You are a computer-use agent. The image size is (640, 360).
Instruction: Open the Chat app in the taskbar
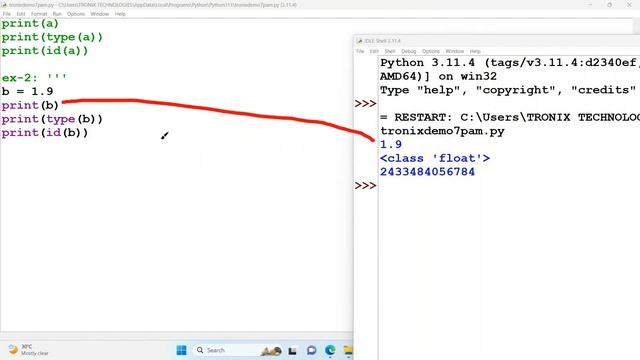311,350
